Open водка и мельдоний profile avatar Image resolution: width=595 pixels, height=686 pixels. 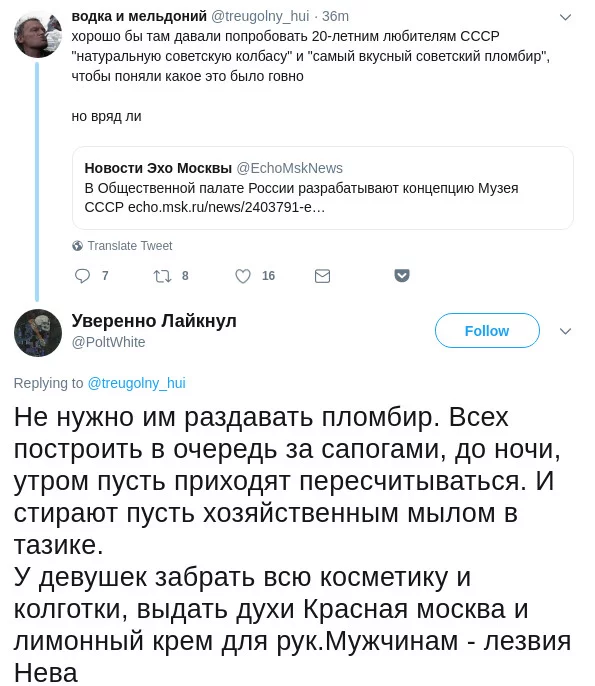(38, 35)
